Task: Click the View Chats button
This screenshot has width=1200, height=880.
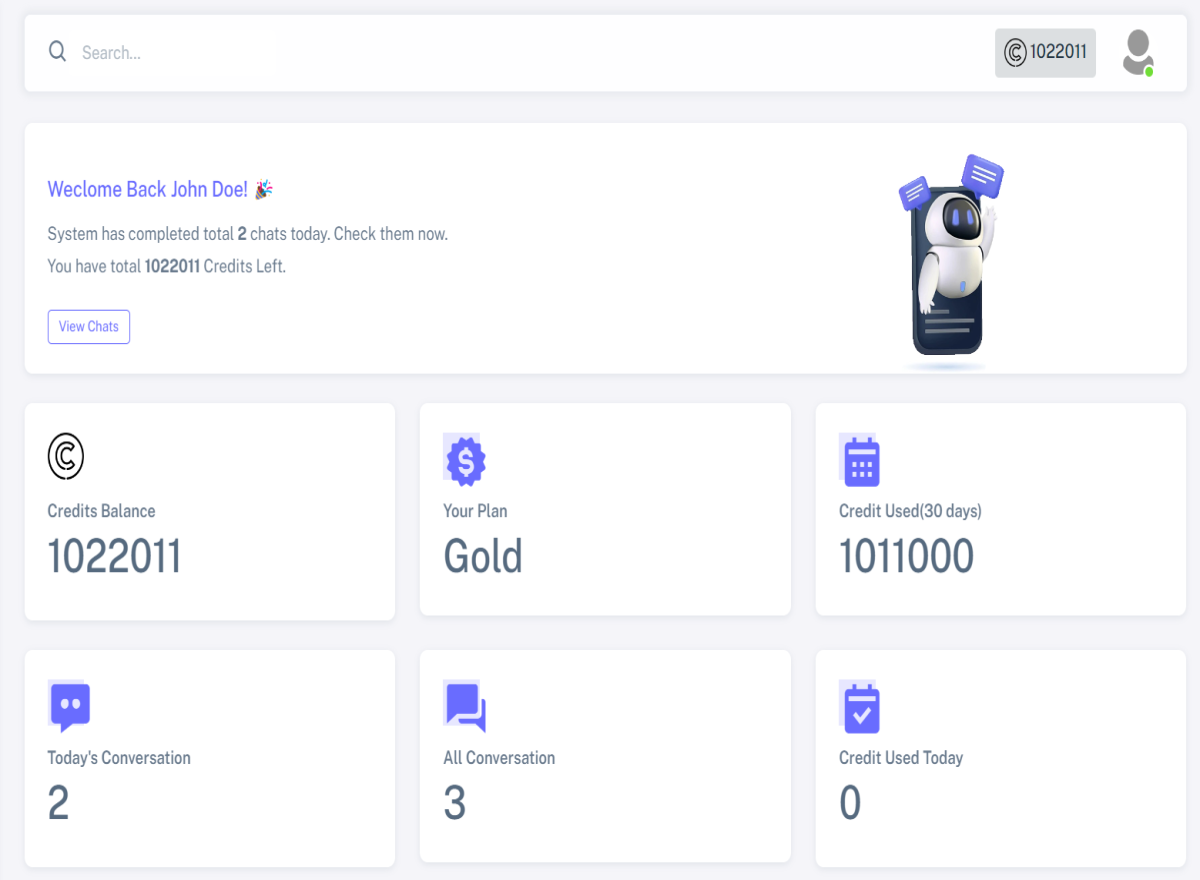Action: 89,327
